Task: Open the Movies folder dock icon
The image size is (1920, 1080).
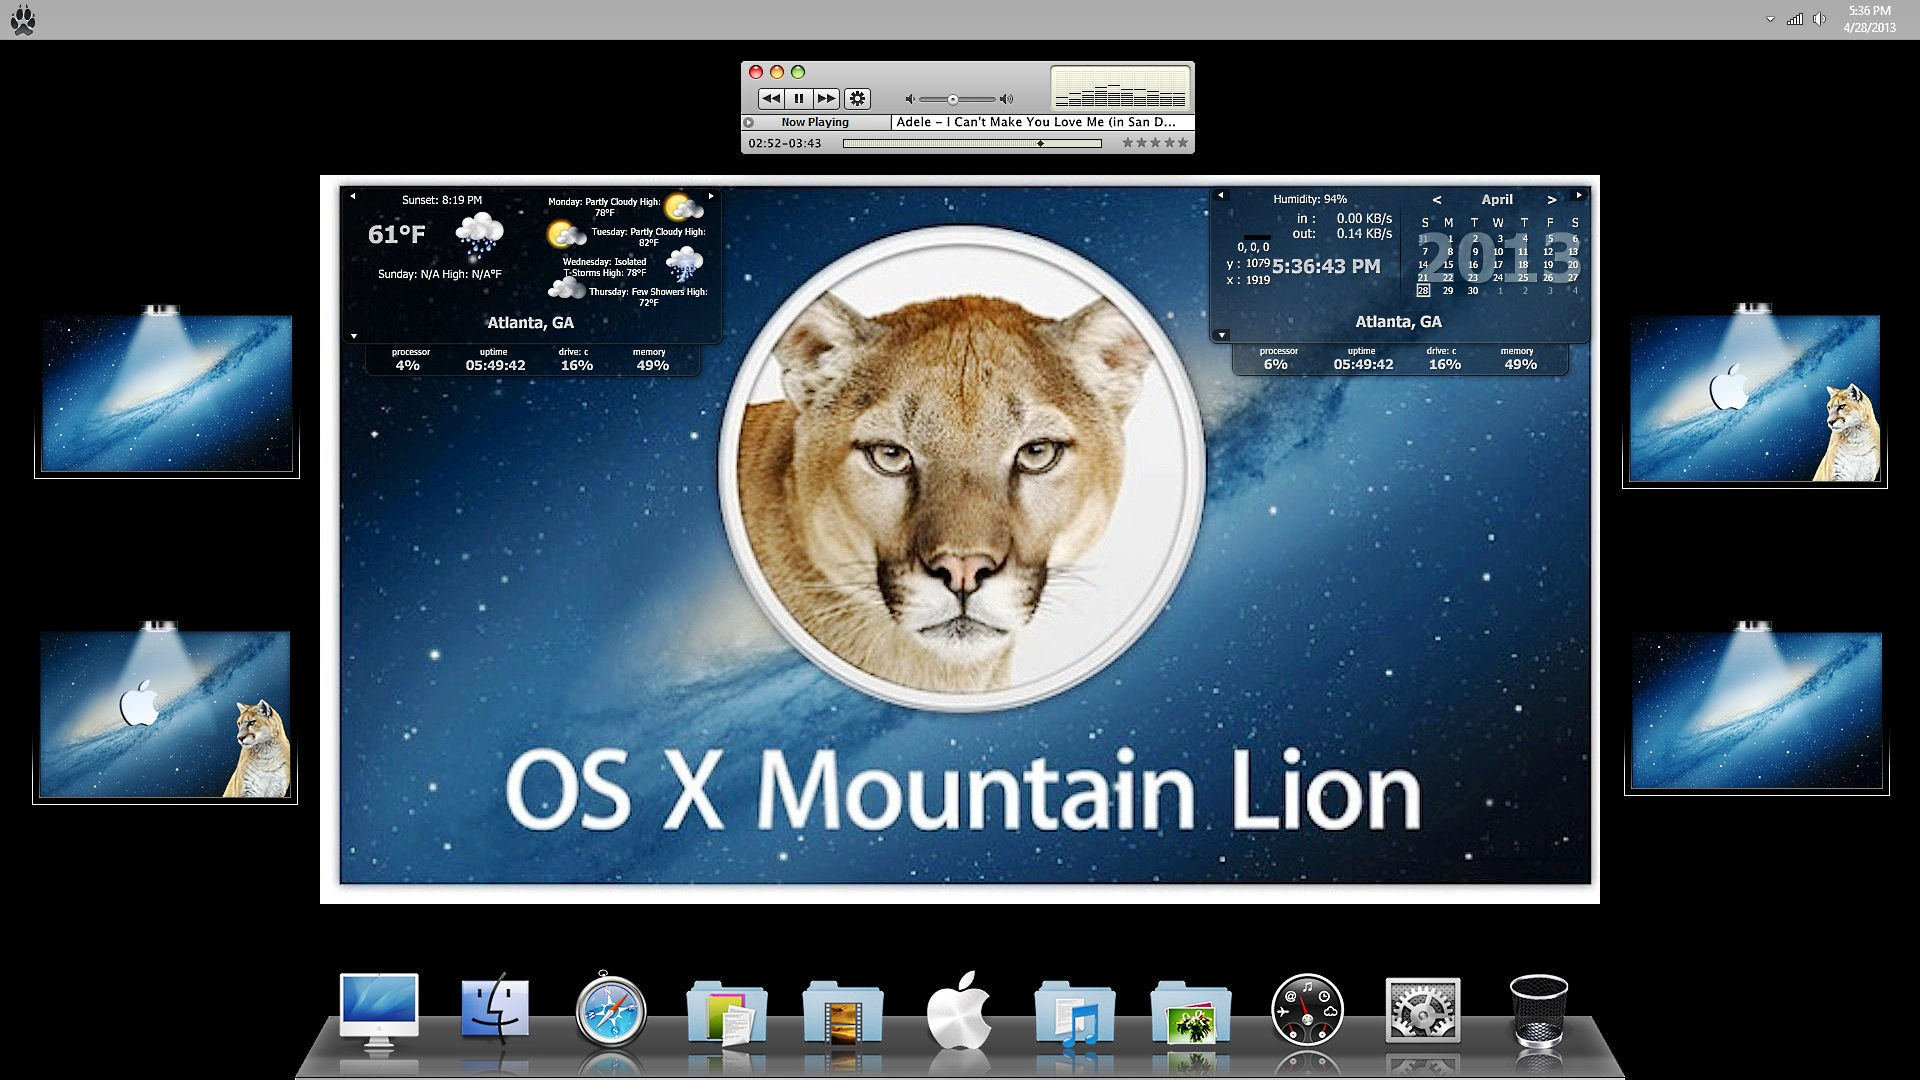Action: tap(843, 1012)
